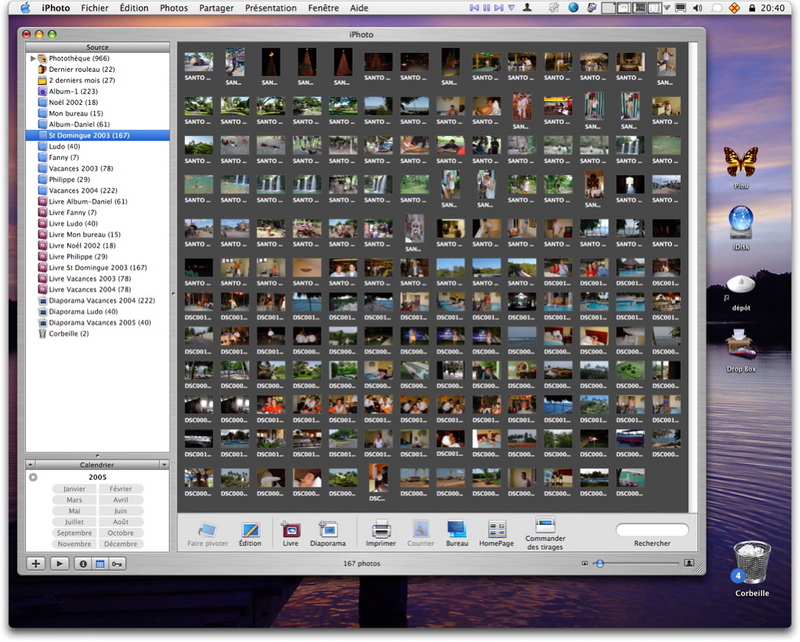Image resolution: width=800 pixels, height=642 pixels.
Task: Click the volume icon in menu bar
Action: coord(698,8)
